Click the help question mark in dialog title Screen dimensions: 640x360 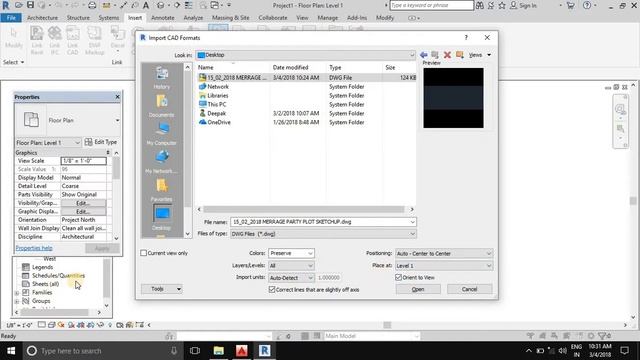pos(466,38)
